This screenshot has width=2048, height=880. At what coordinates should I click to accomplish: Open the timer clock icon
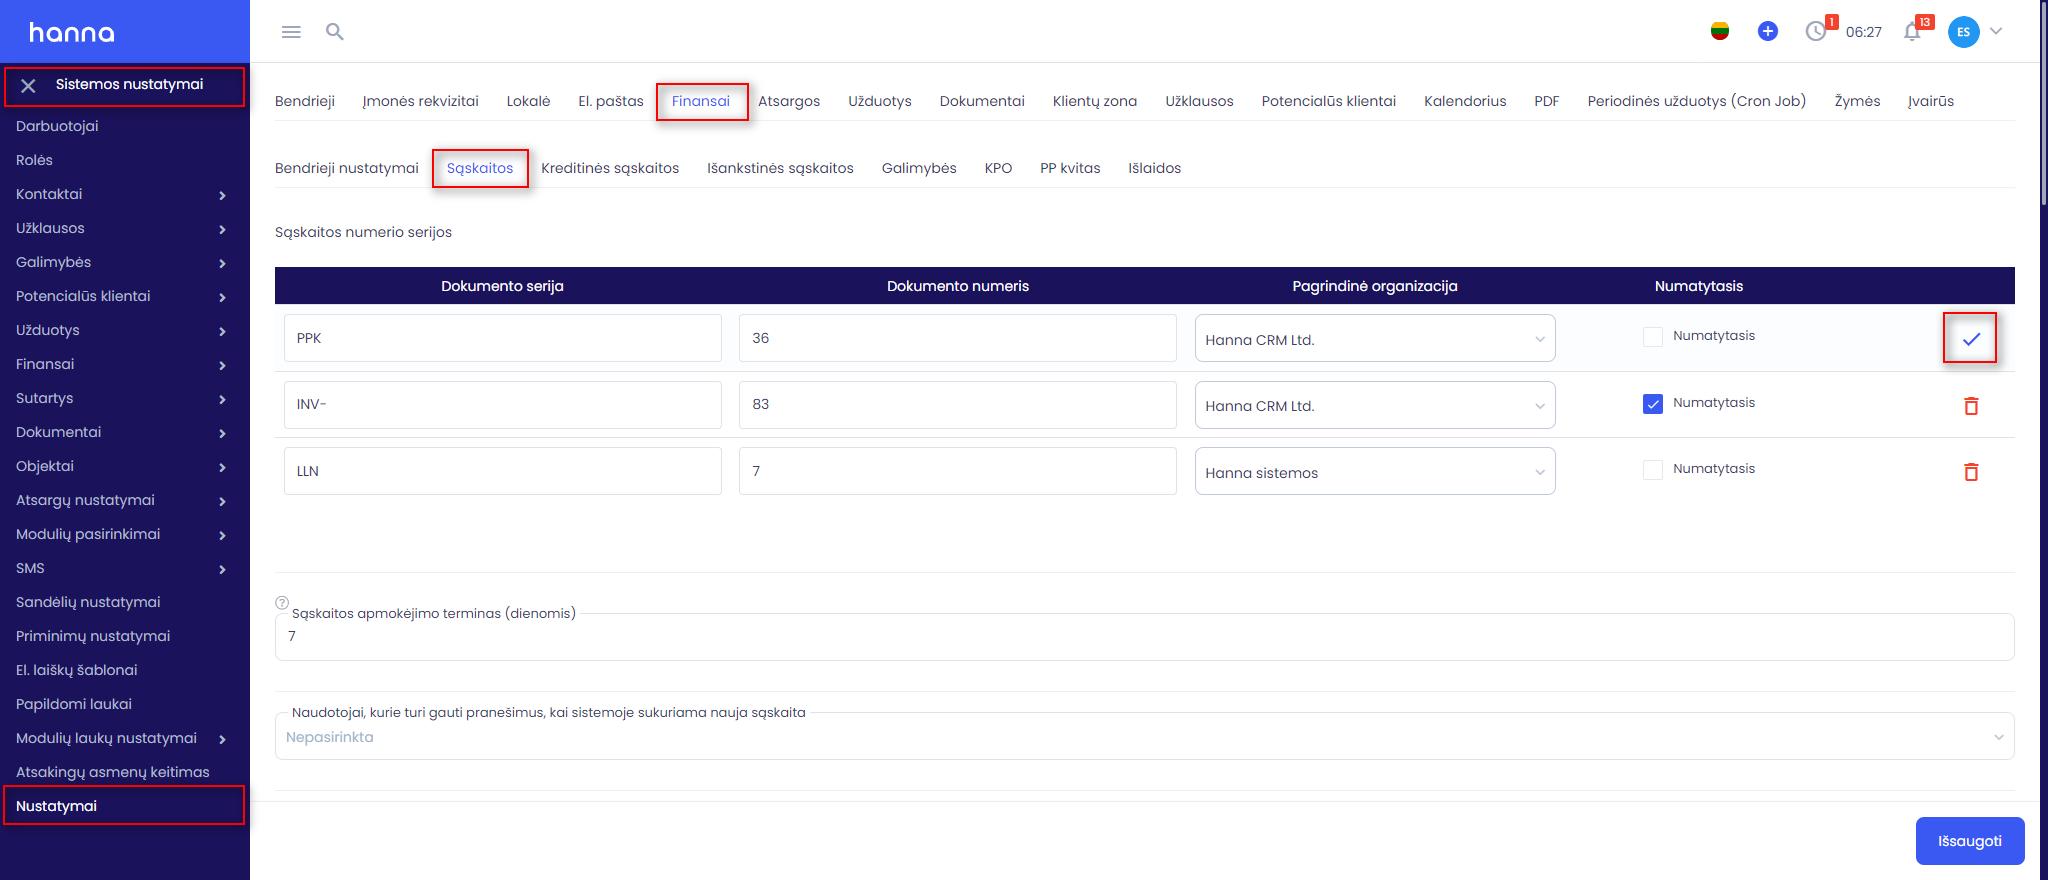tap(1816, 32)
